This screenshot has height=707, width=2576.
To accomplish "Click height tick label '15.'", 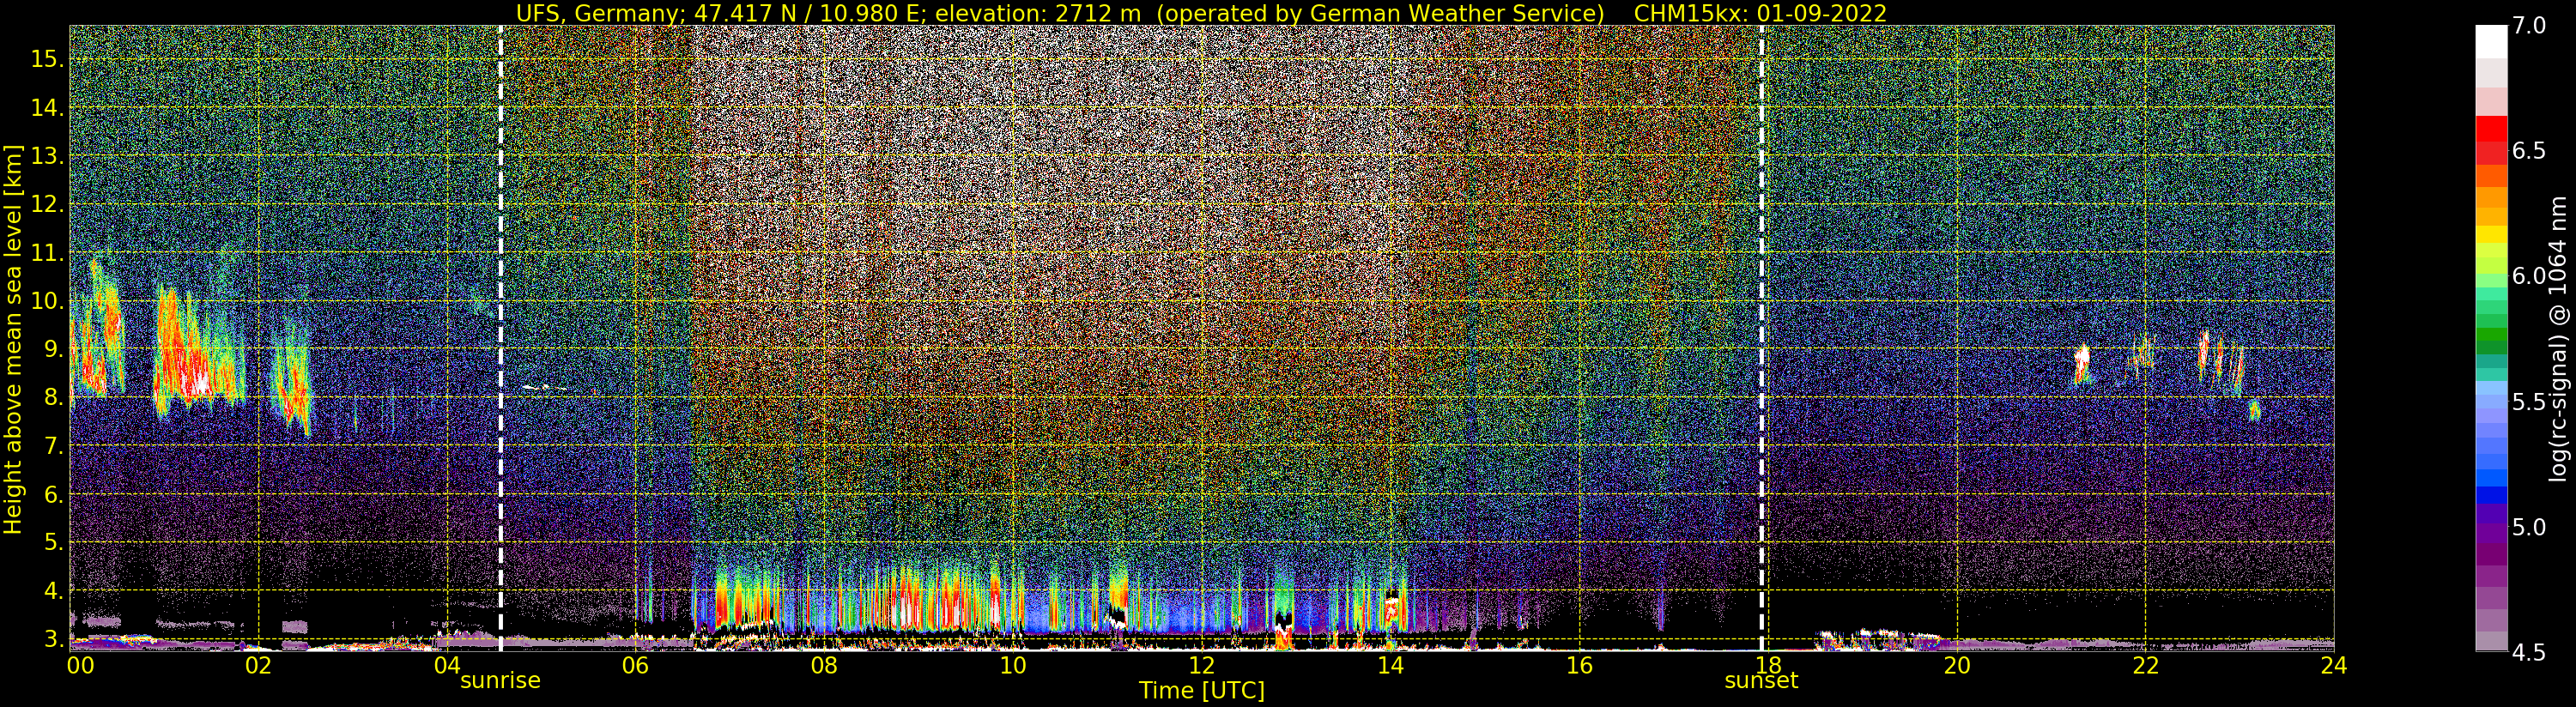I will [47, 59].
